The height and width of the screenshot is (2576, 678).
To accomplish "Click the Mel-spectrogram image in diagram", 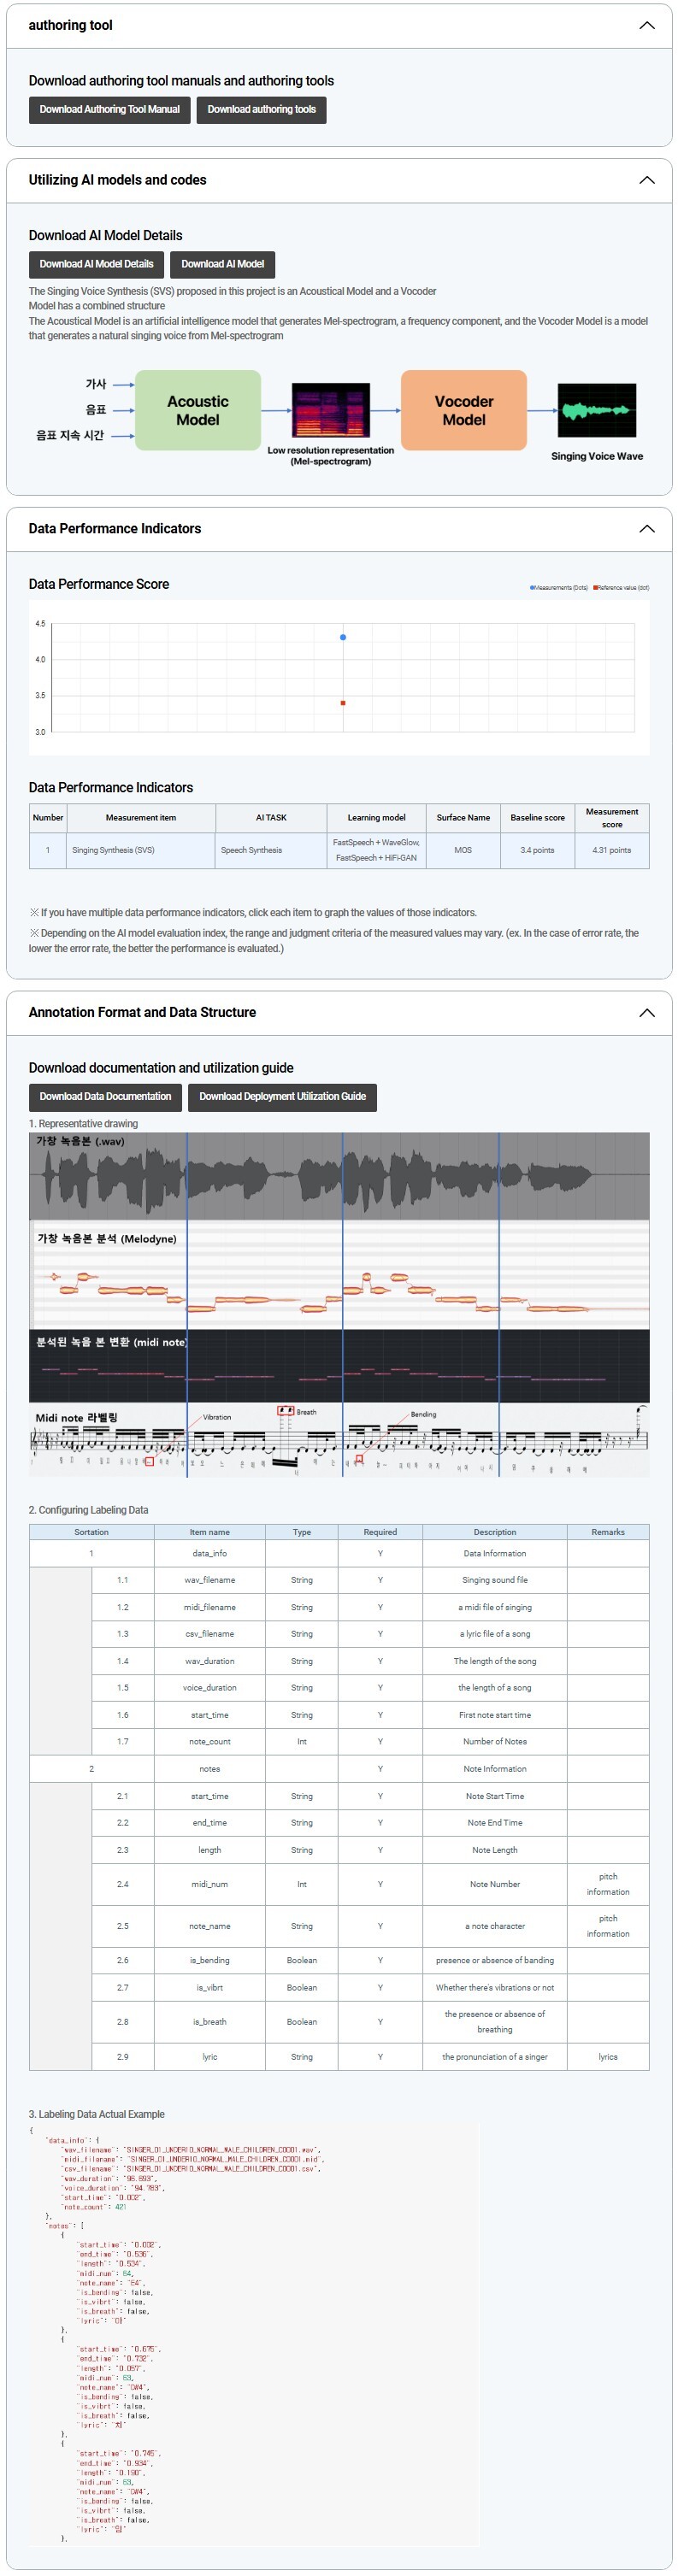I will coord(330,410).
